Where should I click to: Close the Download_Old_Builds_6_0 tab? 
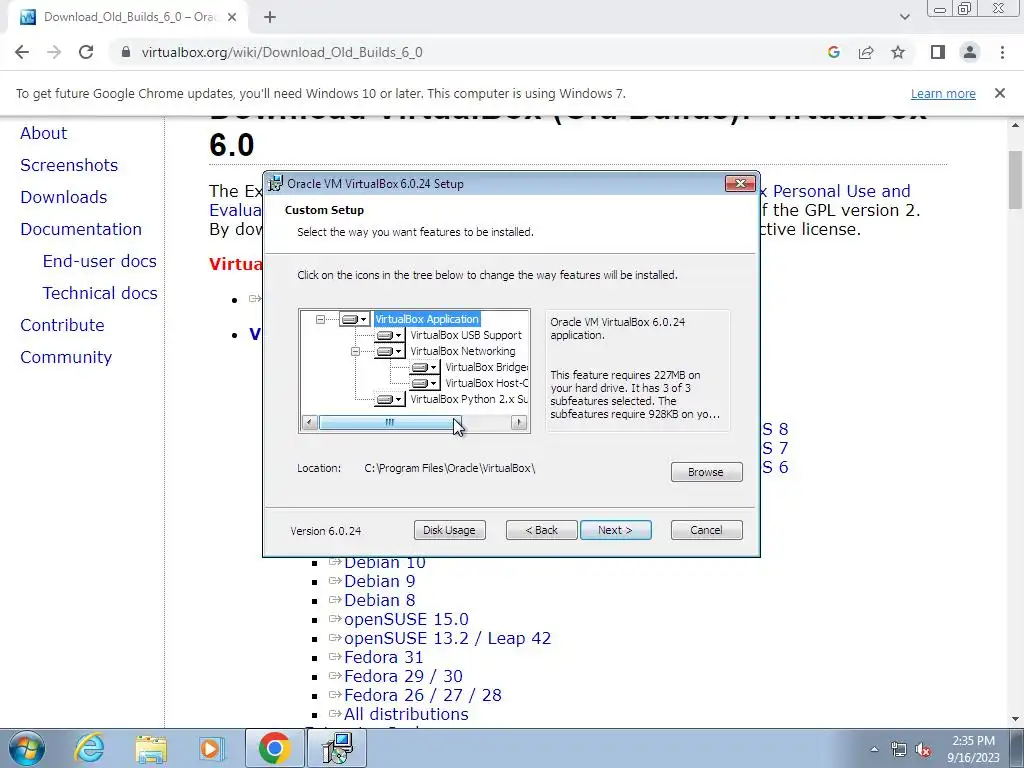232,18
